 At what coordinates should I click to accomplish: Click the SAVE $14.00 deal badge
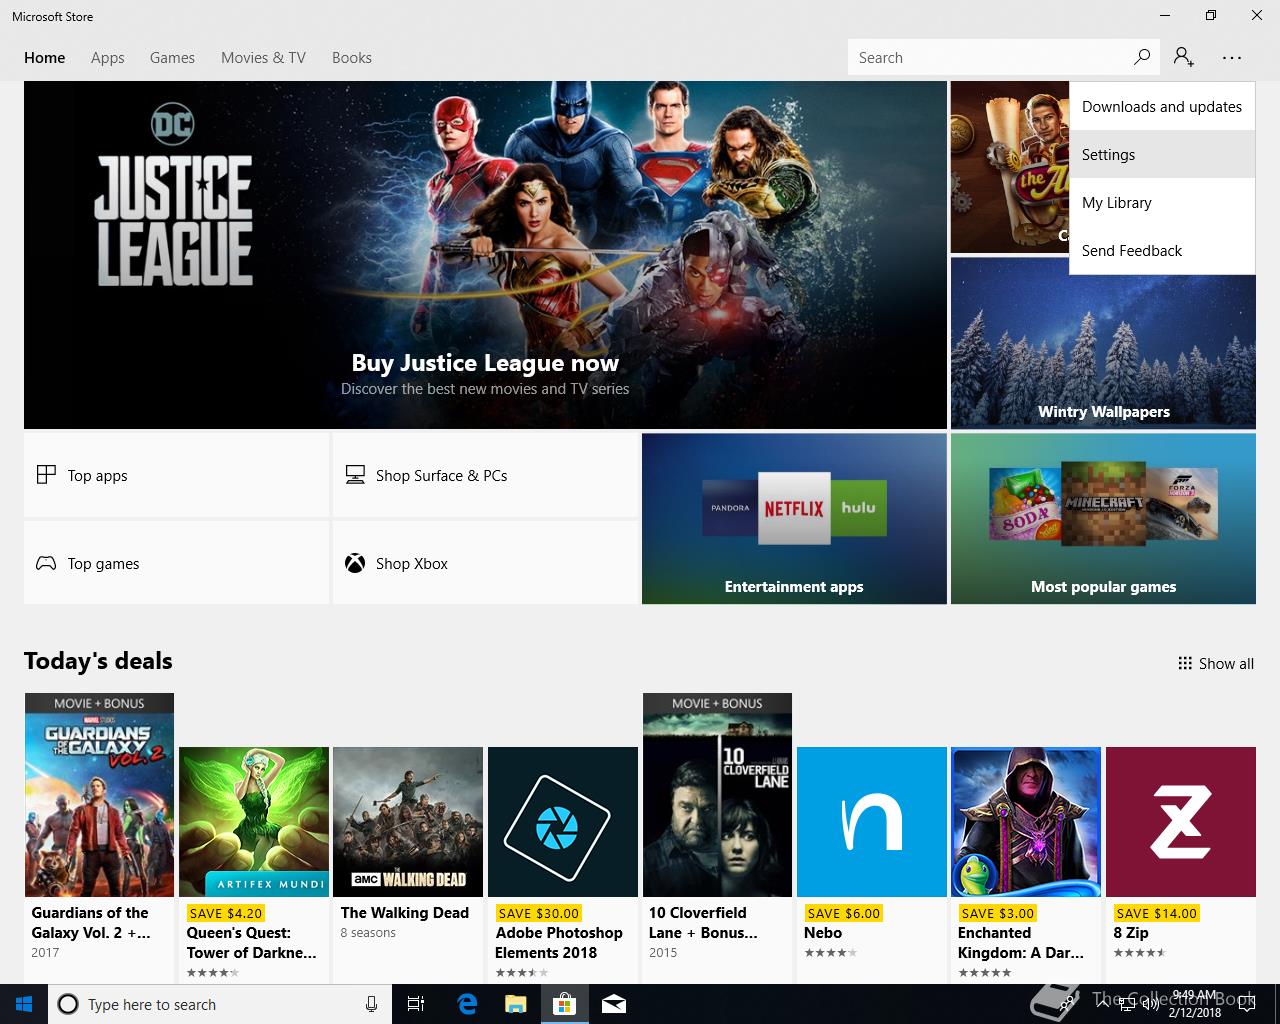[1157, 913]
